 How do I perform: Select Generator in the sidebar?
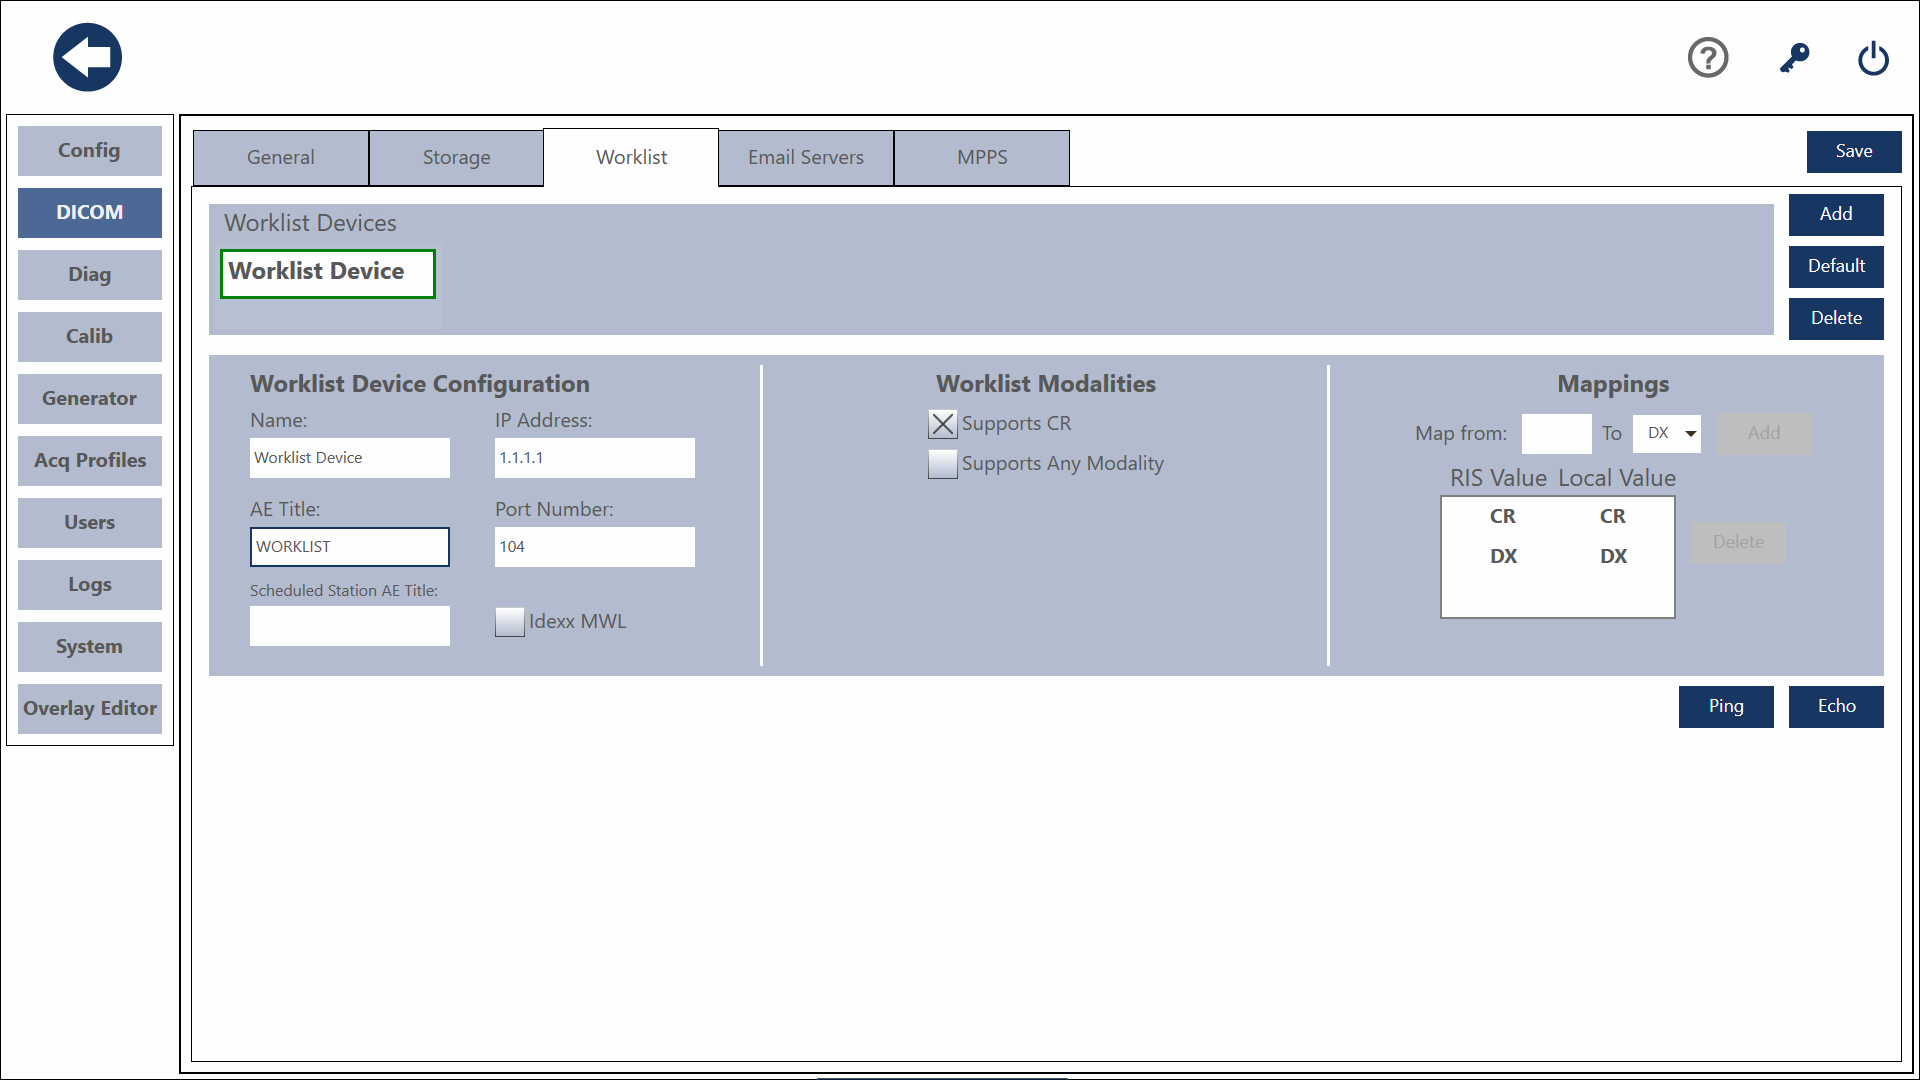(x=90, y=399)
